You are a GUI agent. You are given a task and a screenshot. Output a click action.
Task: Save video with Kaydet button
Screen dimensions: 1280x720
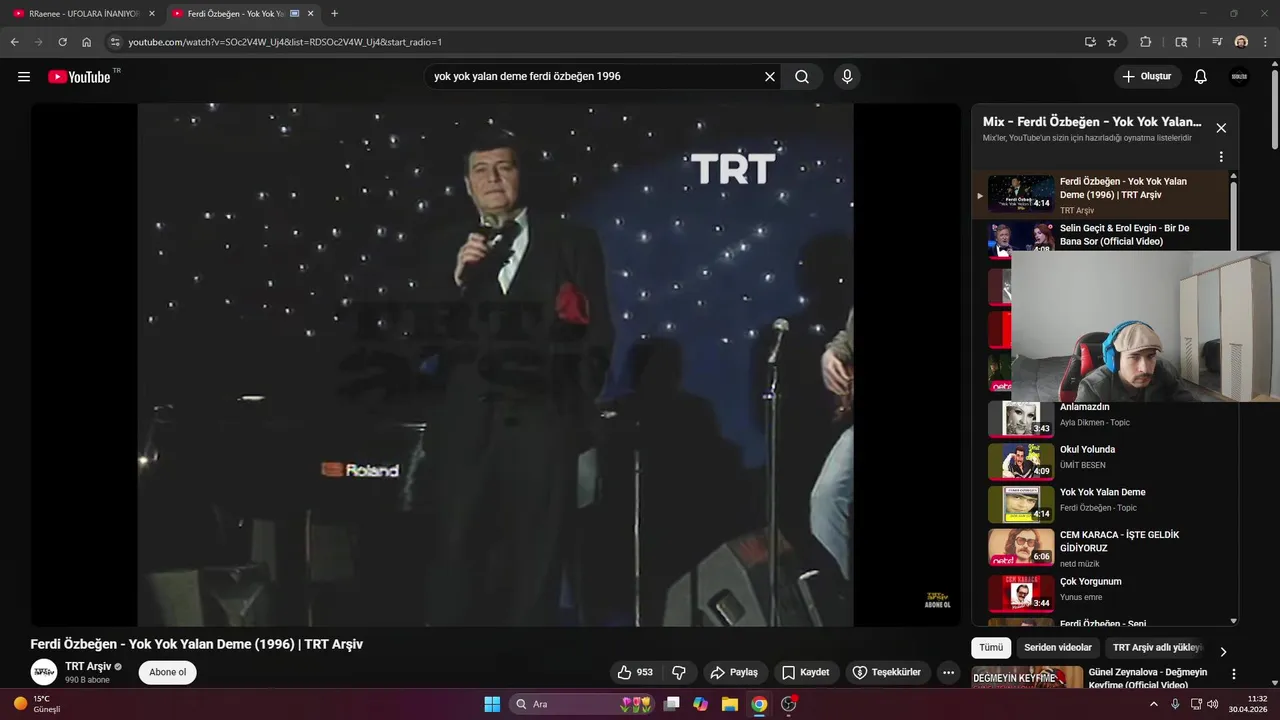coord(806,672)
